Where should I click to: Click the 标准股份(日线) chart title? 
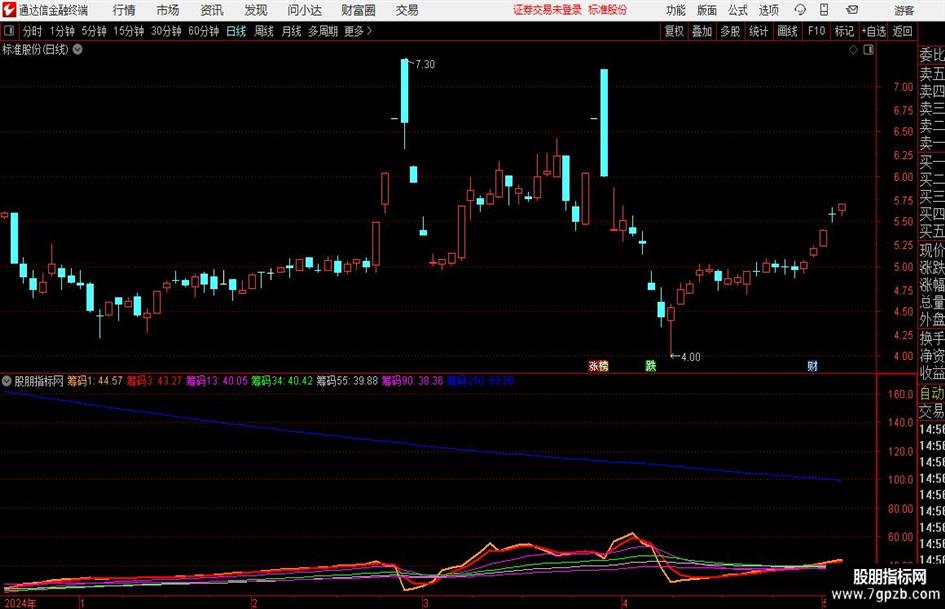36,49
